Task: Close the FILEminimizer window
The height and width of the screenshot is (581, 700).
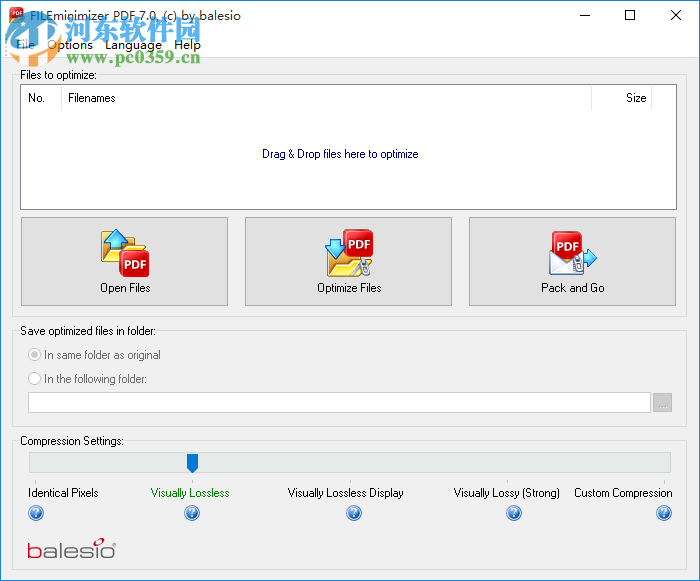Action: tap(676, 15)
